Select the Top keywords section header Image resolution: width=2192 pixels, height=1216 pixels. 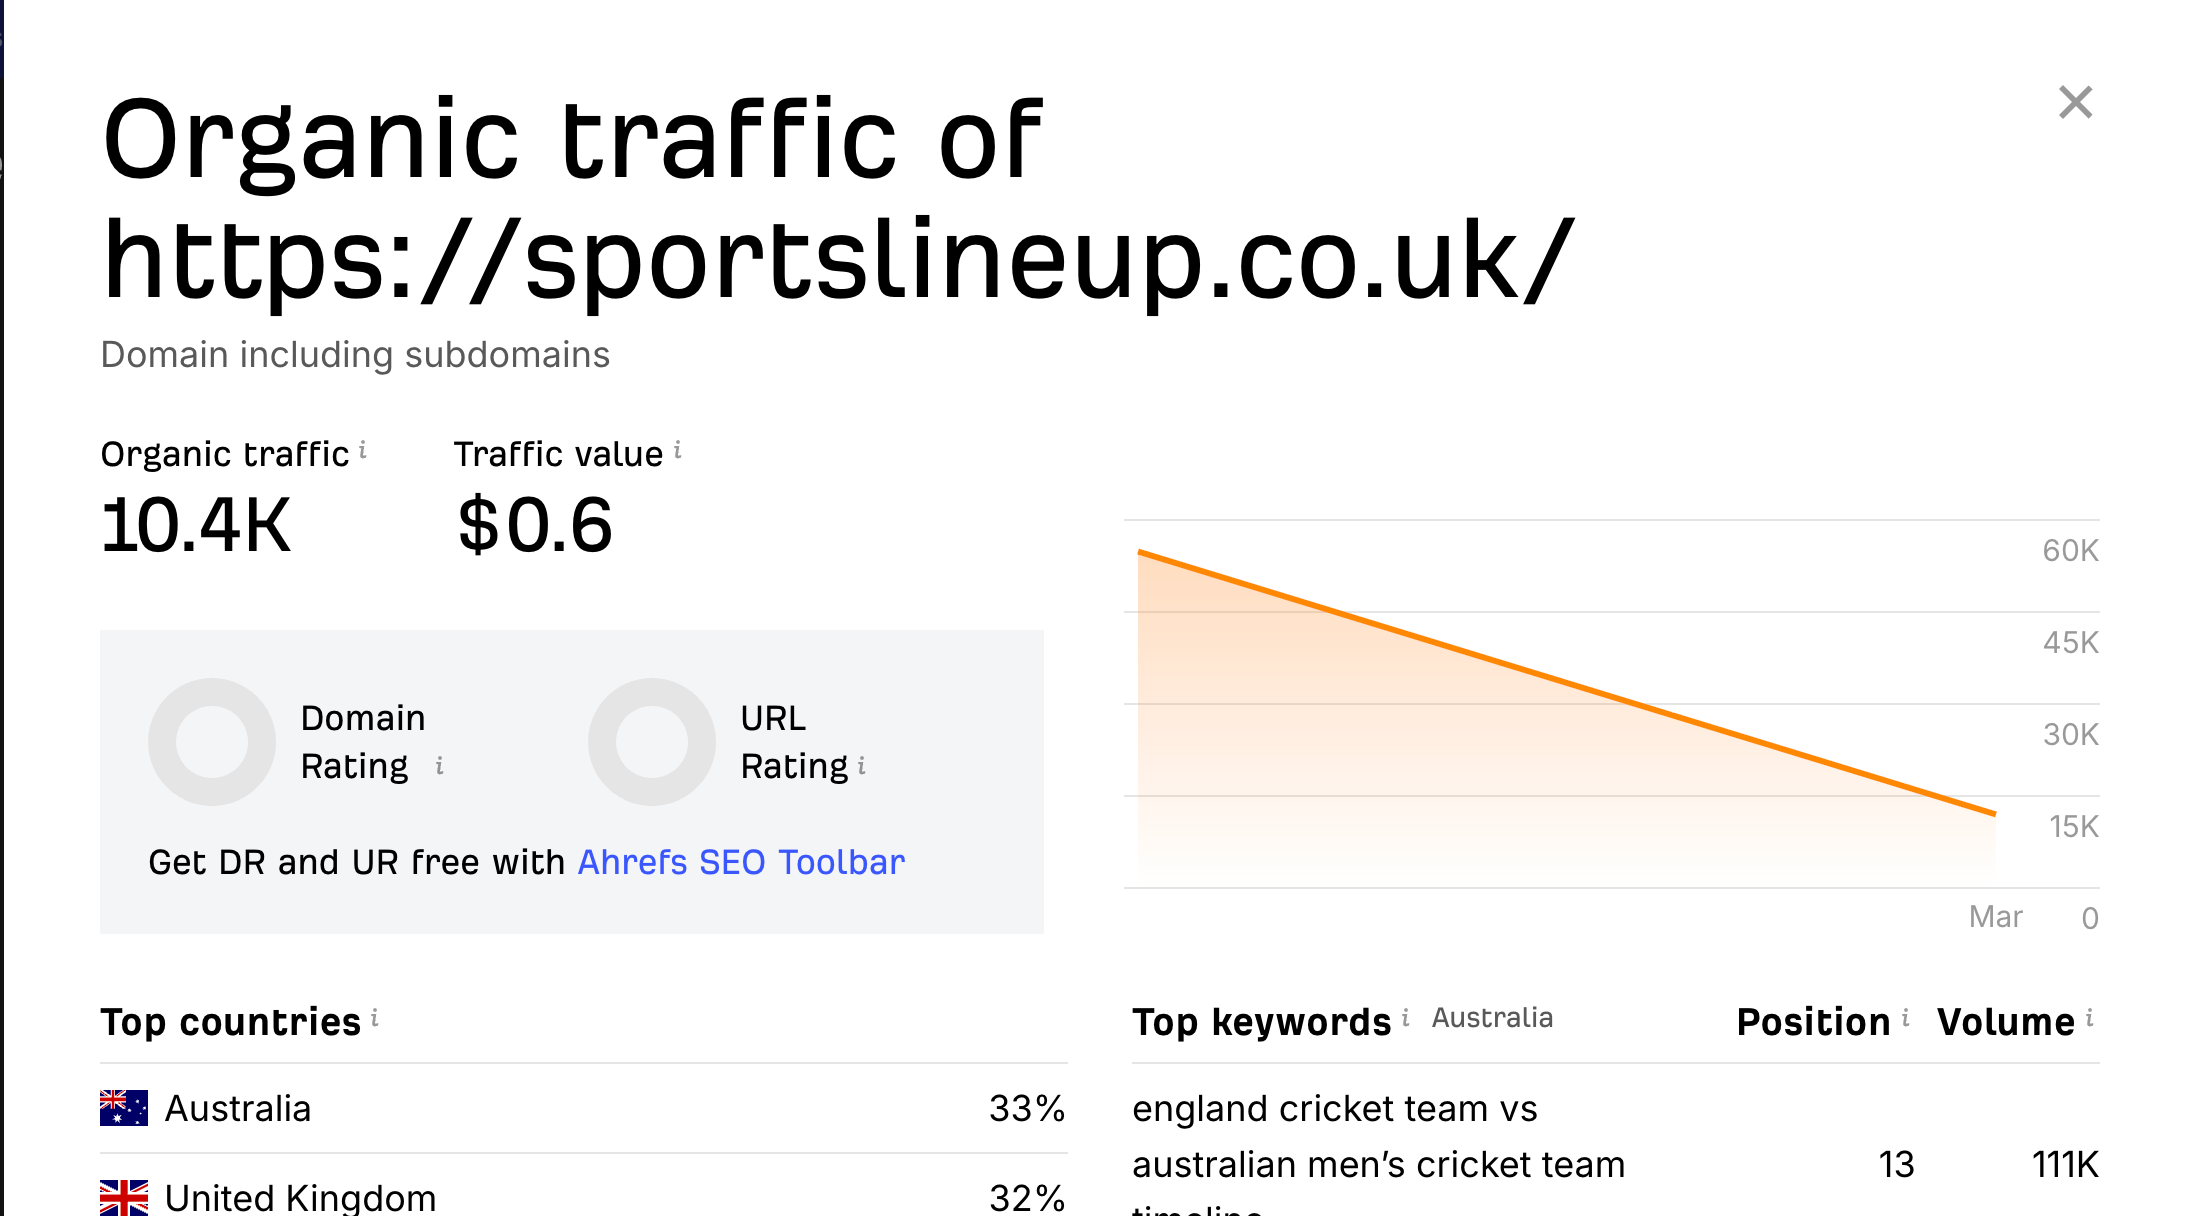(x=1262, y=1021)
